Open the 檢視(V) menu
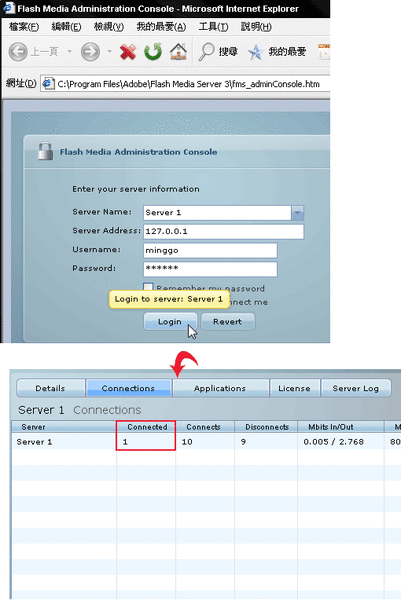The width and height of the screenshot is (401, 600). pos(109,27)
